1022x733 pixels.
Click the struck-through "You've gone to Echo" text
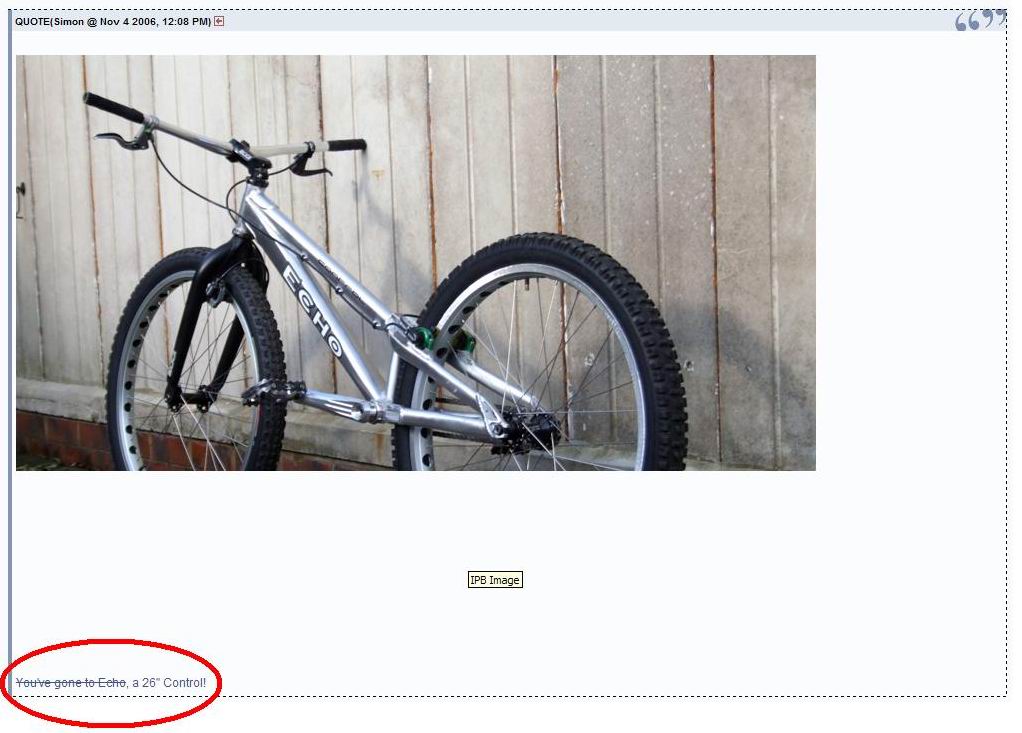pos(70,683)
